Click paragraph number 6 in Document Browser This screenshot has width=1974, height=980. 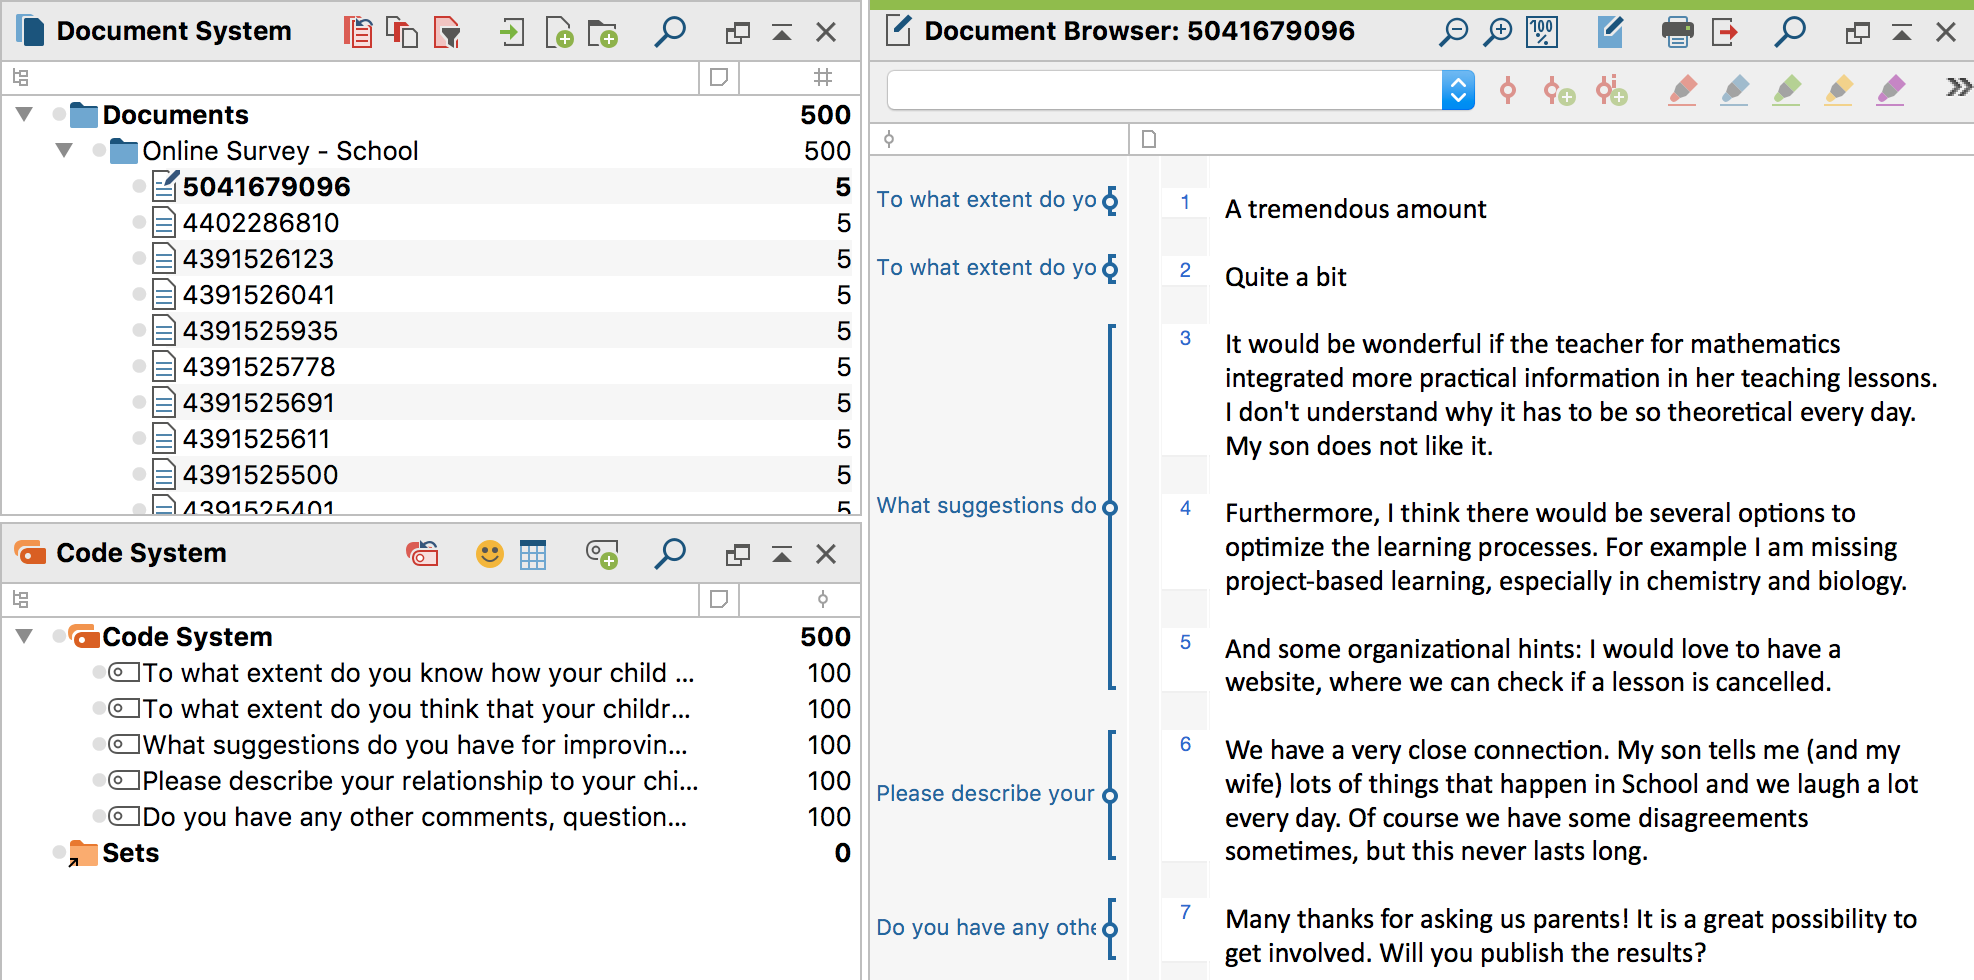pyautogui.click(x=1185, y=744)
